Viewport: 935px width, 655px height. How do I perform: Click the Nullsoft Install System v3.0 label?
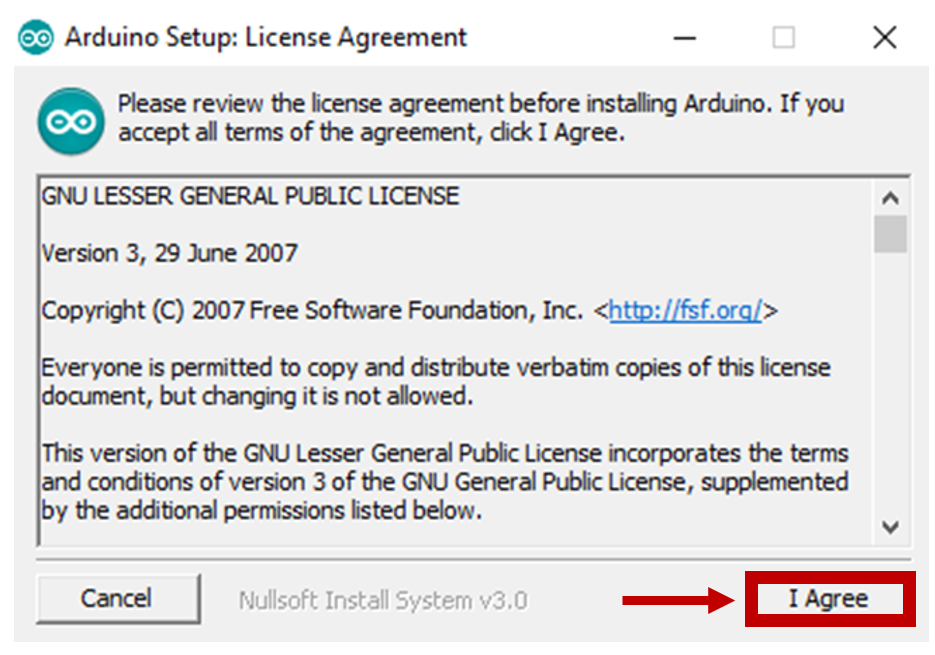(x=383, y=601)
